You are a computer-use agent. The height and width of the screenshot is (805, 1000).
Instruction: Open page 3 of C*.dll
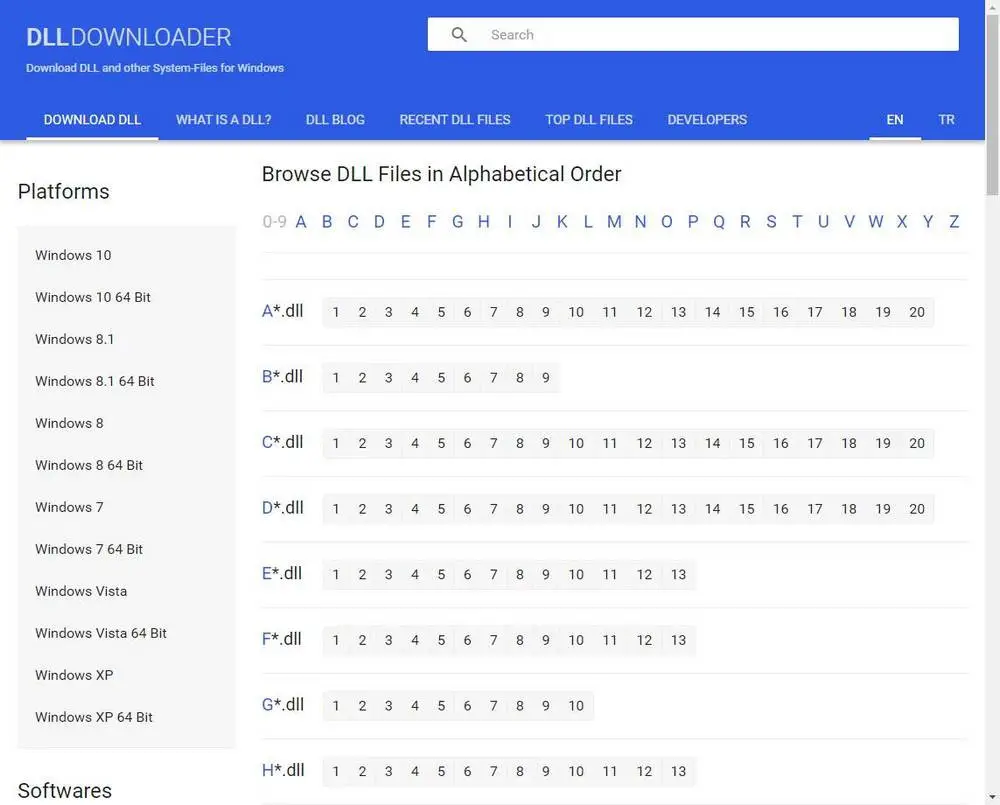pos(388,443)
